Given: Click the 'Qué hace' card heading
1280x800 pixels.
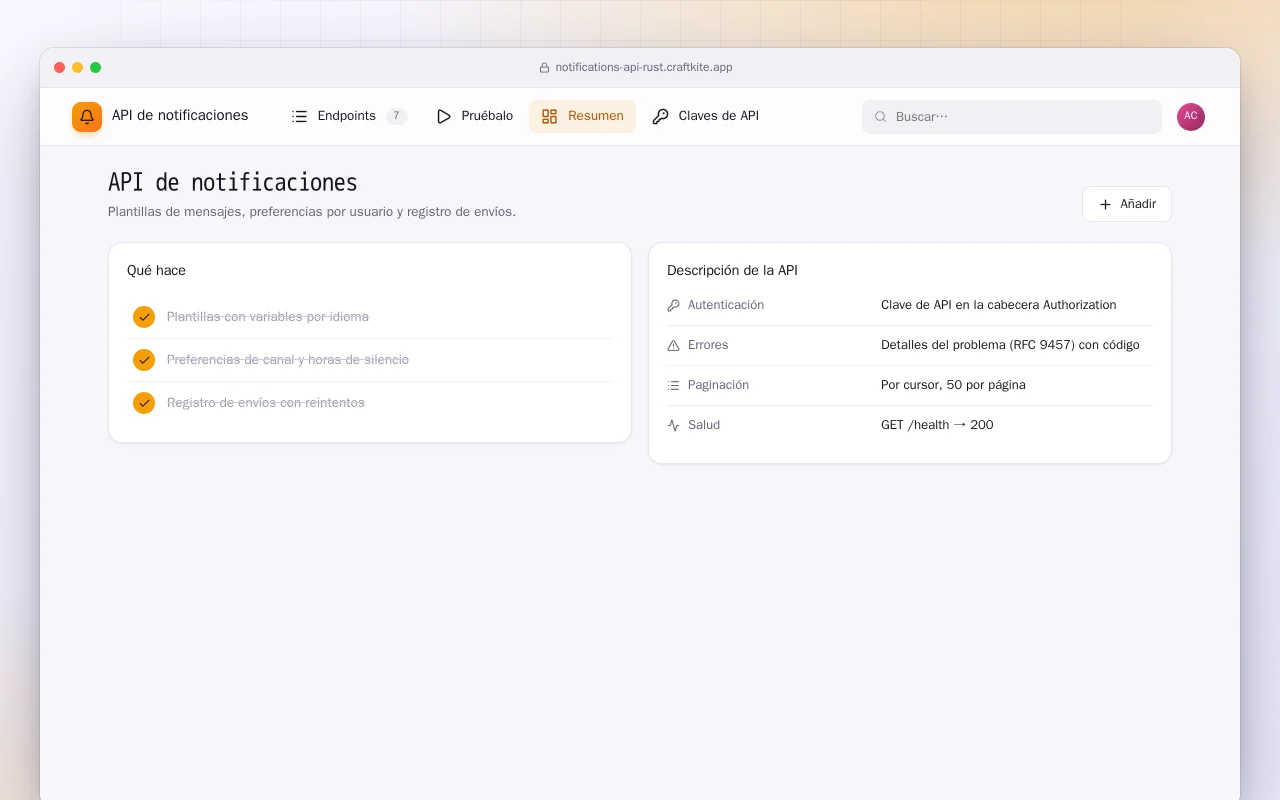Looking at the screenshot, I should point(156,270).
